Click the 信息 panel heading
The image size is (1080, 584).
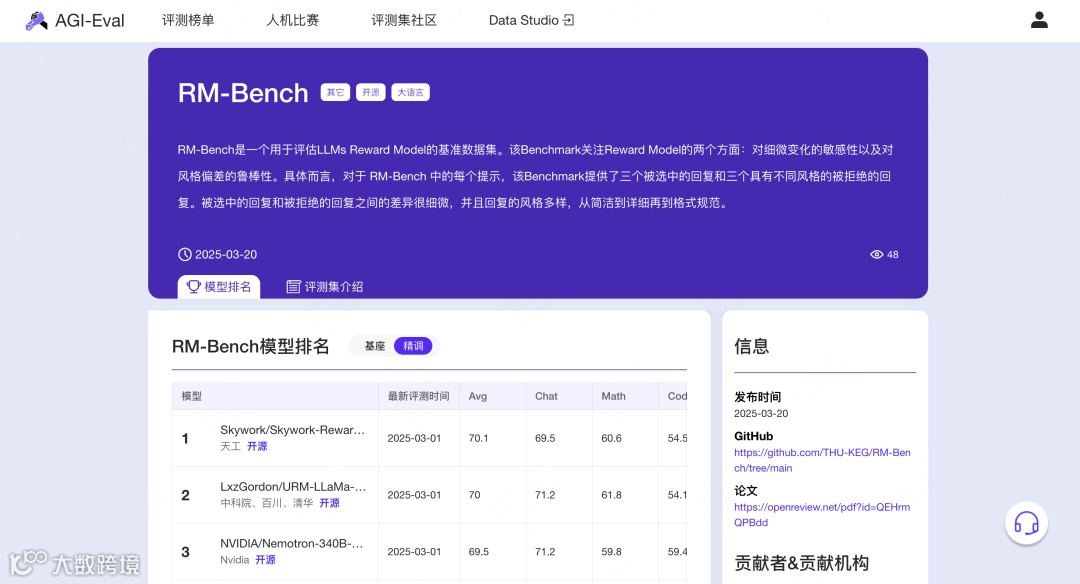click(x=751, y=346)
